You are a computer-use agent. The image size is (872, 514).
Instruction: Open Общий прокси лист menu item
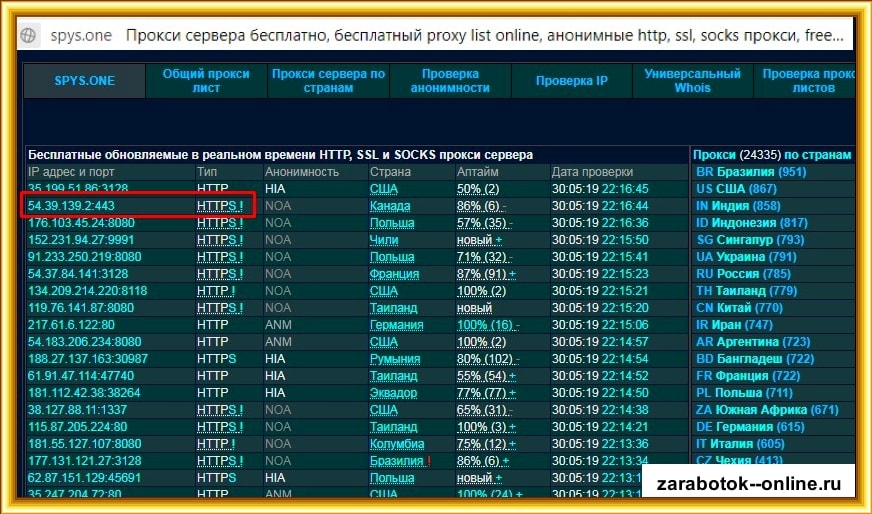click(x=206, y=81)
